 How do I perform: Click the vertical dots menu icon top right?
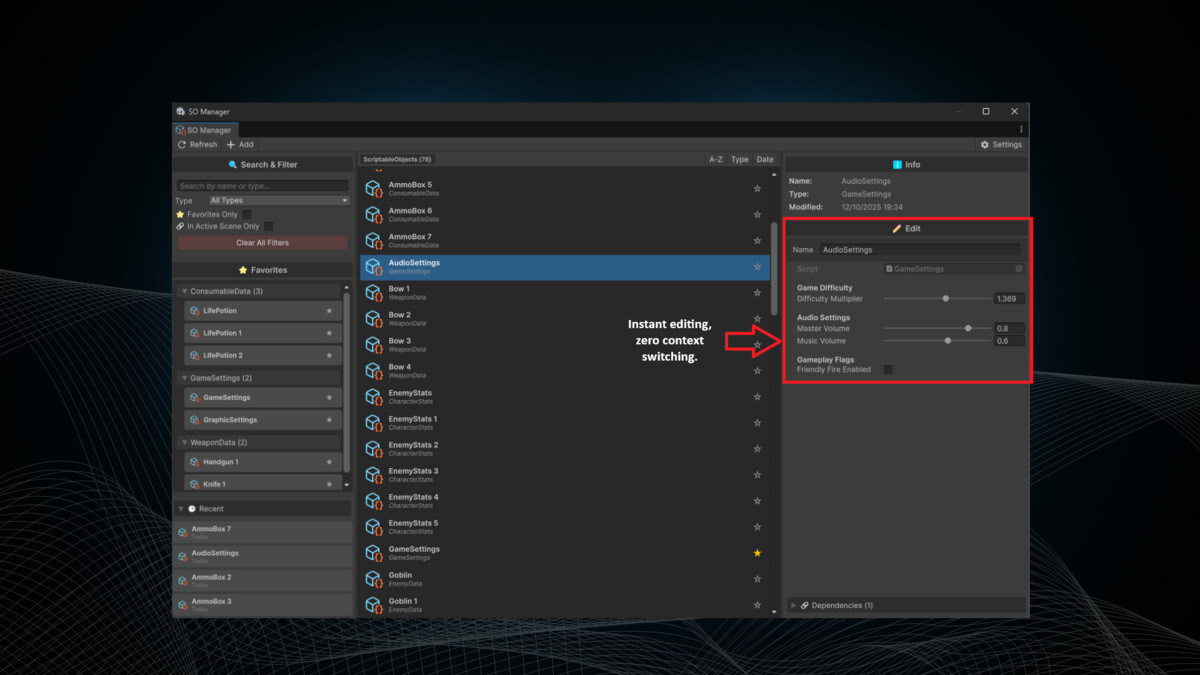(x=1021, y=129)
